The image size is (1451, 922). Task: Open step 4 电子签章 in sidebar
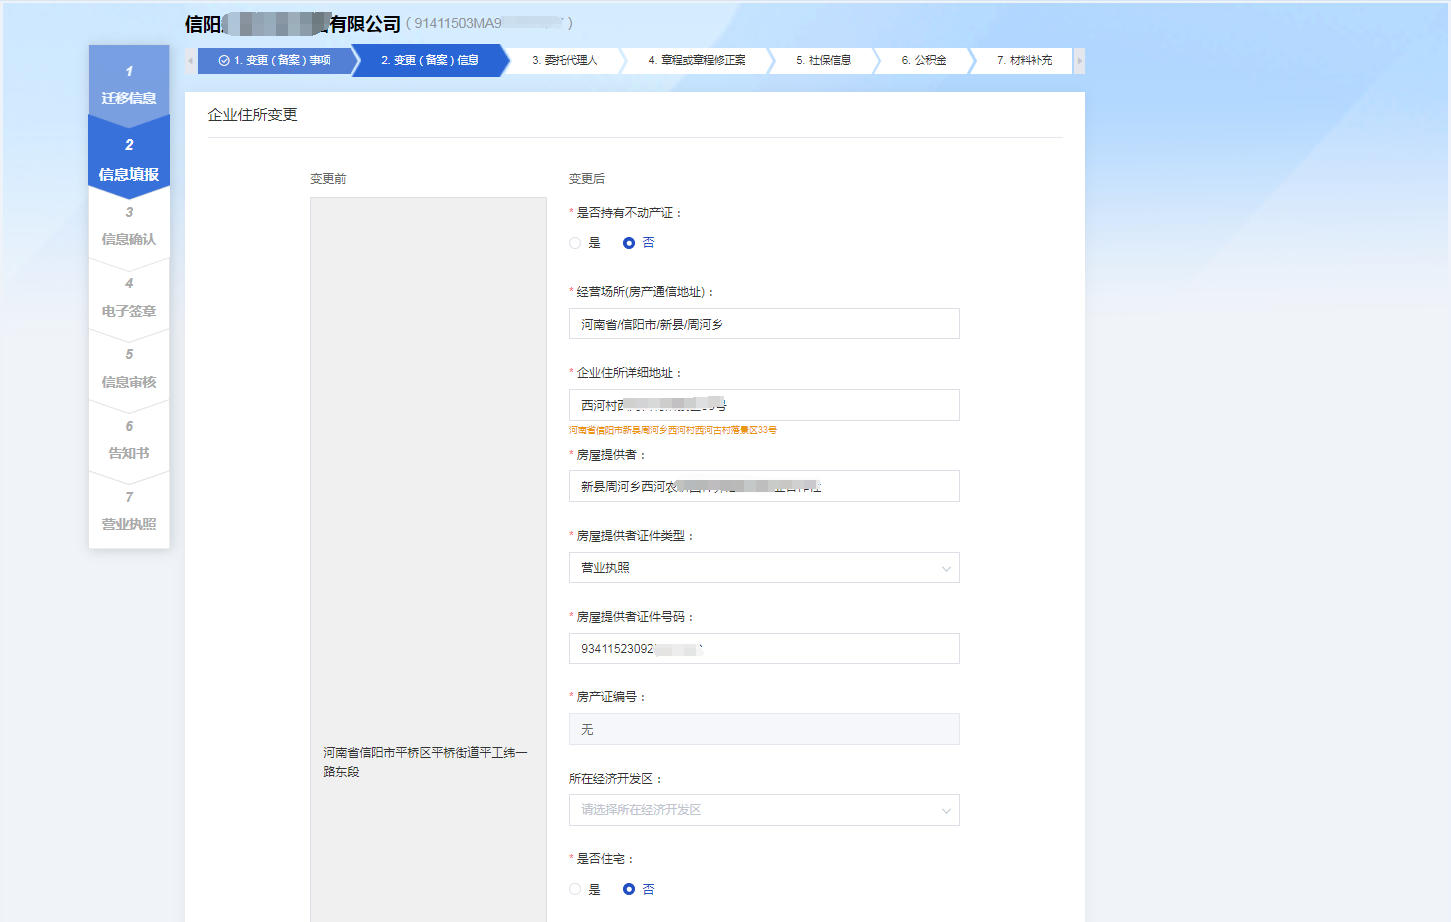(x=129, y=298)
